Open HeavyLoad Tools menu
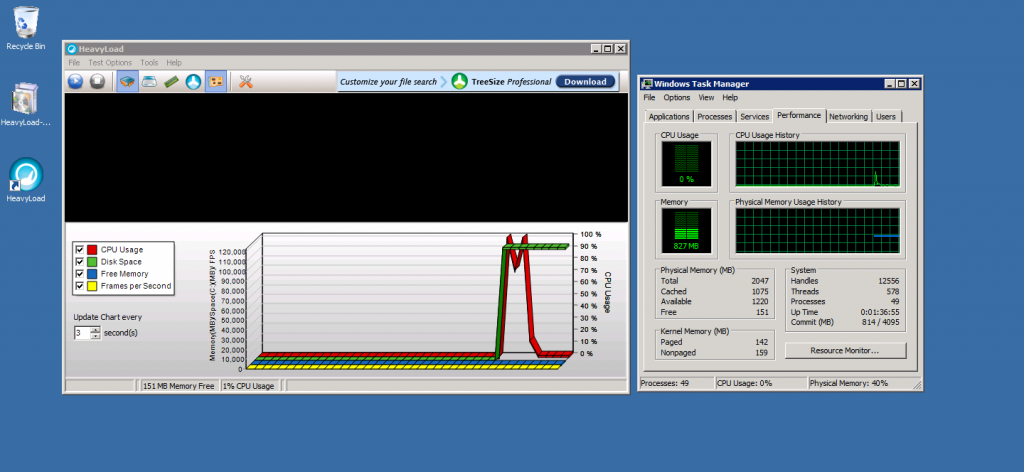 pyautogui.click(x=149, y=63)
